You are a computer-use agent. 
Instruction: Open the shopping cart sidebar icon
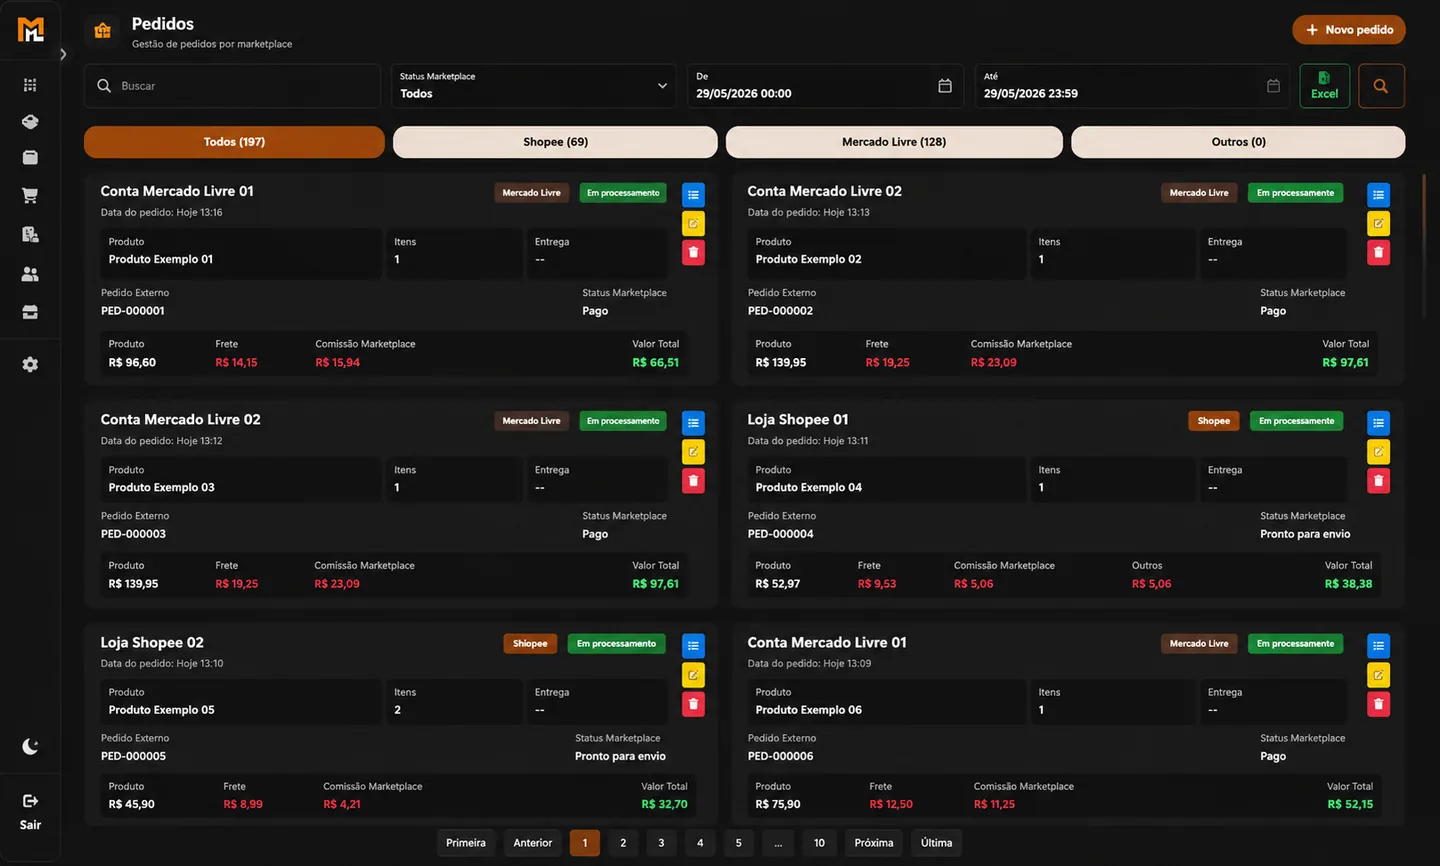30,196
